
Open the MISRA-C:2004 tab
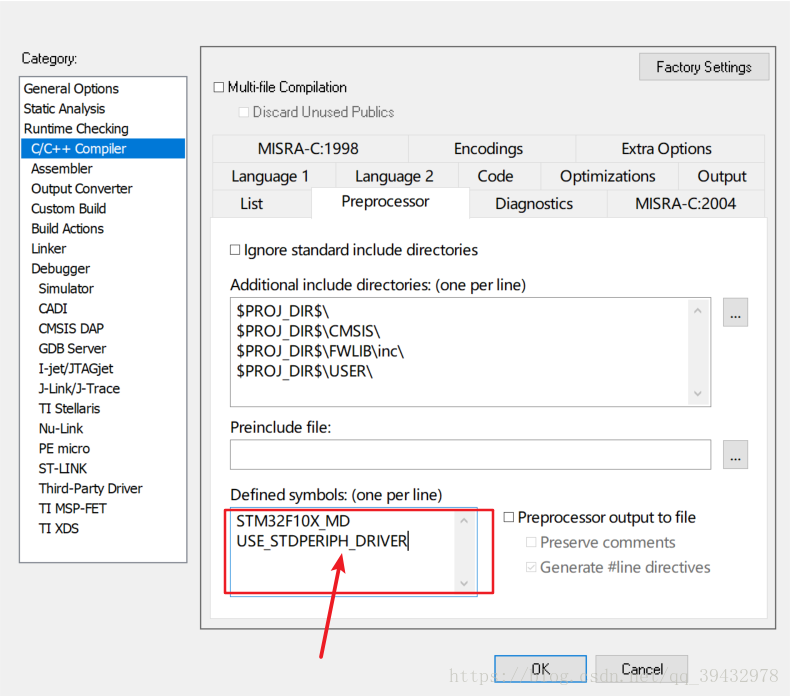tap(685, 204)
